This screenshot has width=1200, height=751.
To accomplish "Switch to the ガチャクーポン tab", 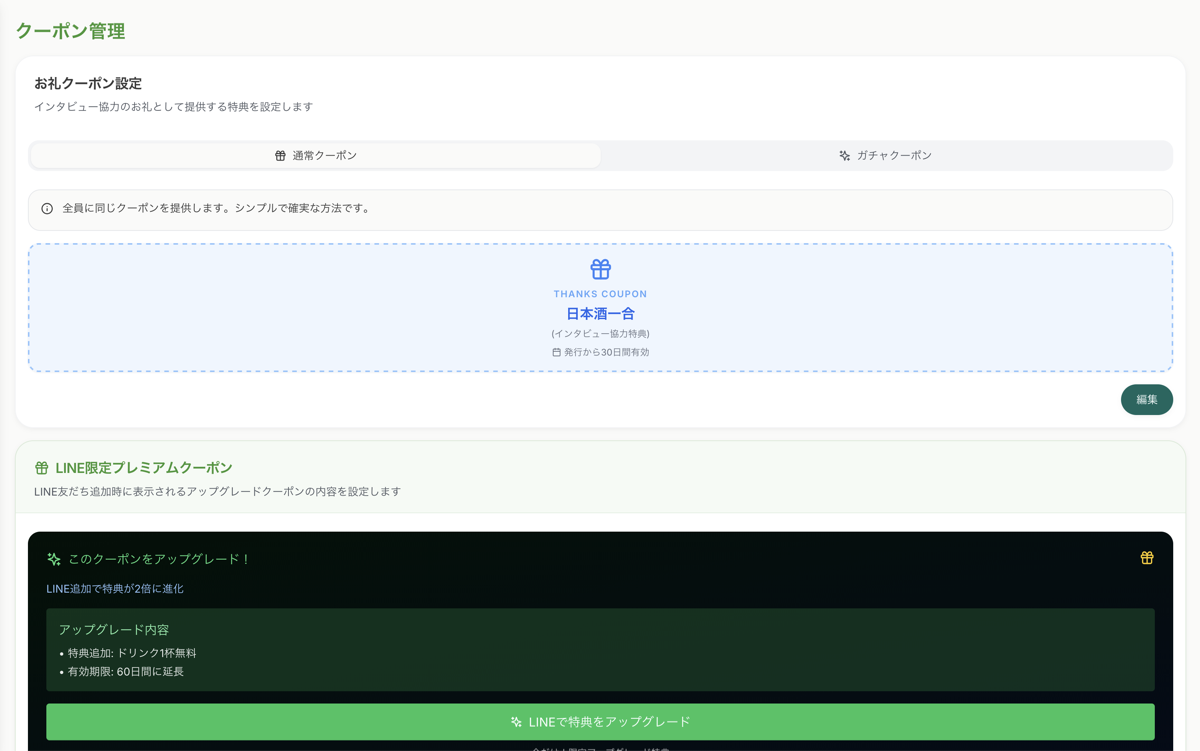I will click(885, 155).
